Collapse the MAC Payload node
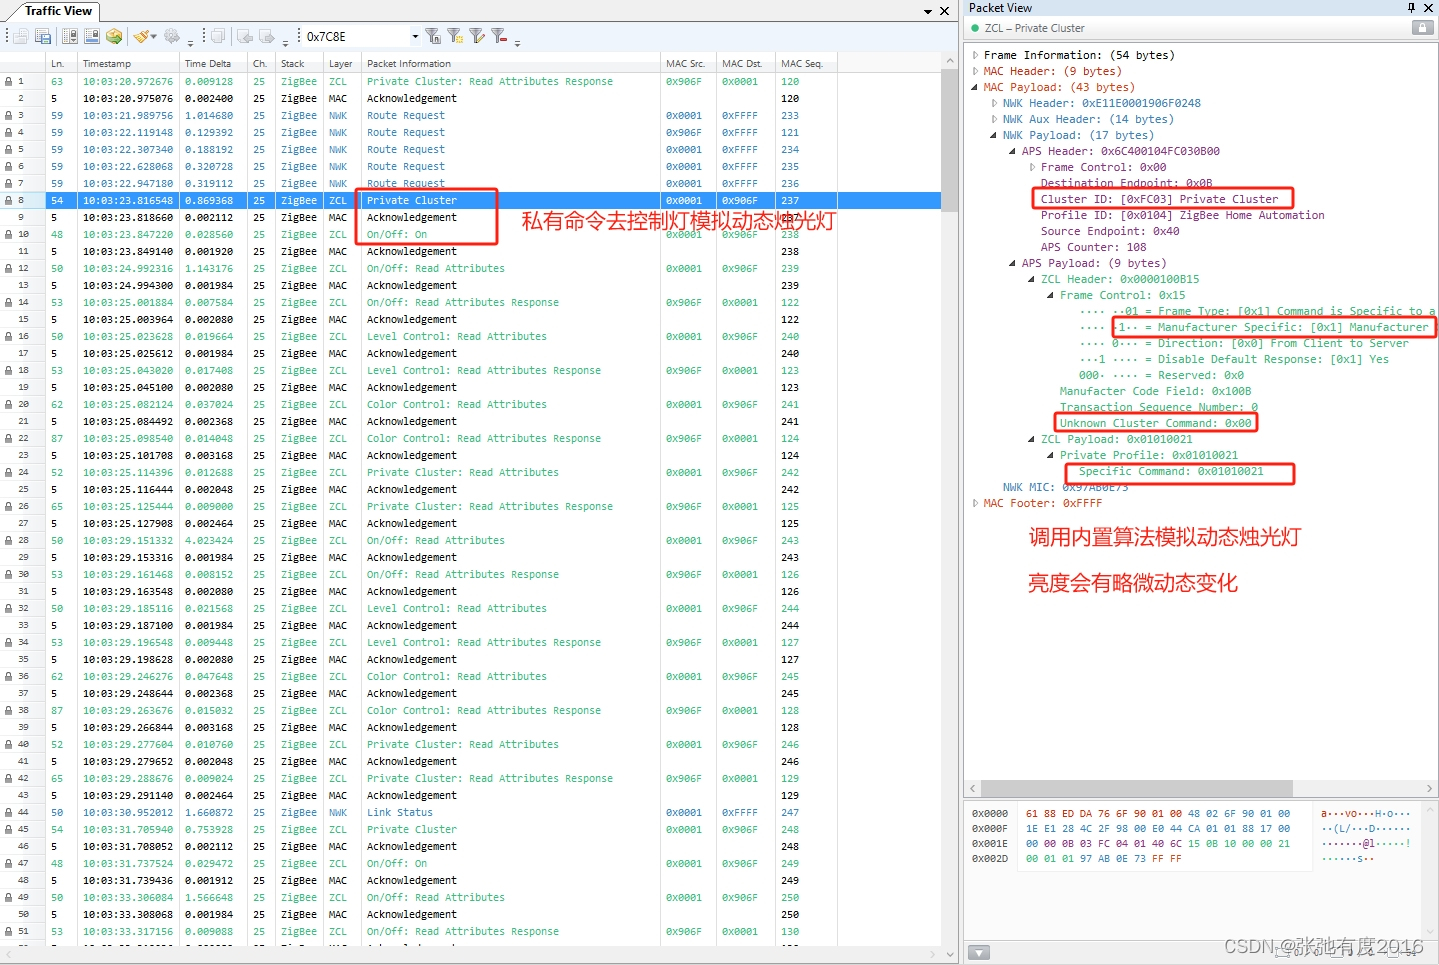Image resolution: width=1439 pixels, height=965 pixels. click(975, 87)
